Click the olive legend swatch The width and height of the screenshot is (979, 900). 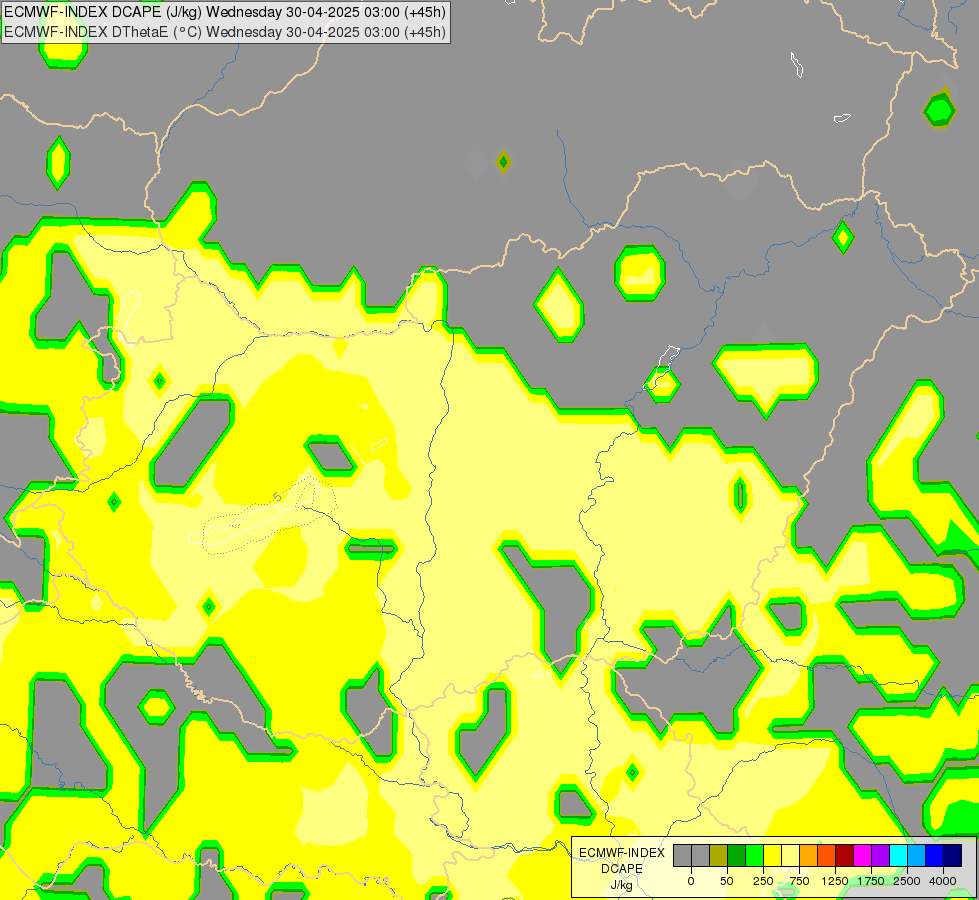pos(719,855)
